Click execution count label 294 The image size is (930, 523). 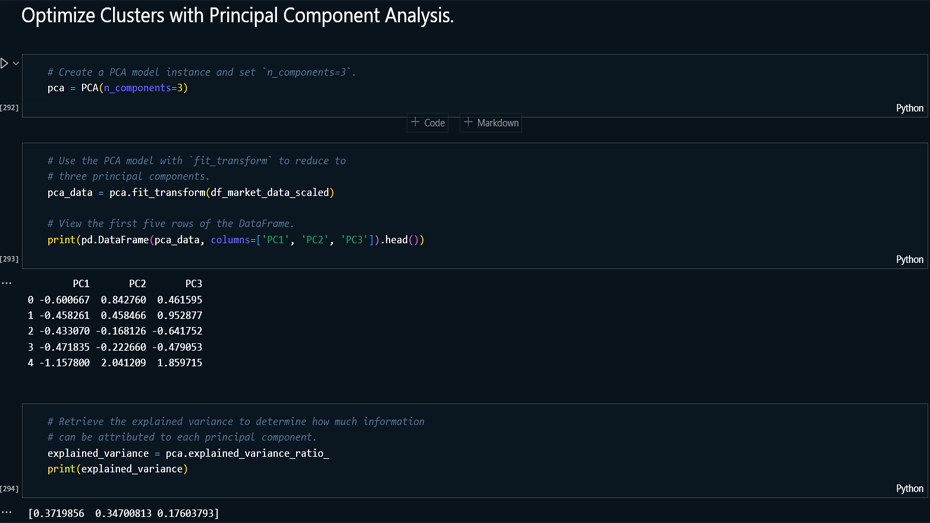(x=10, y=489)
